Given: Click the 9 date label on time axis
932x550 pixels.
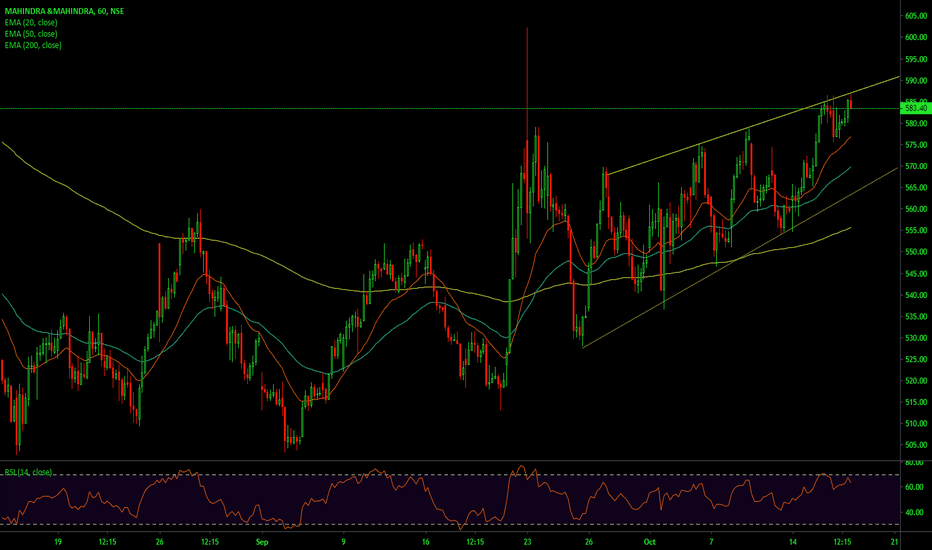Looking at the screenshot, I should [344, 542].
